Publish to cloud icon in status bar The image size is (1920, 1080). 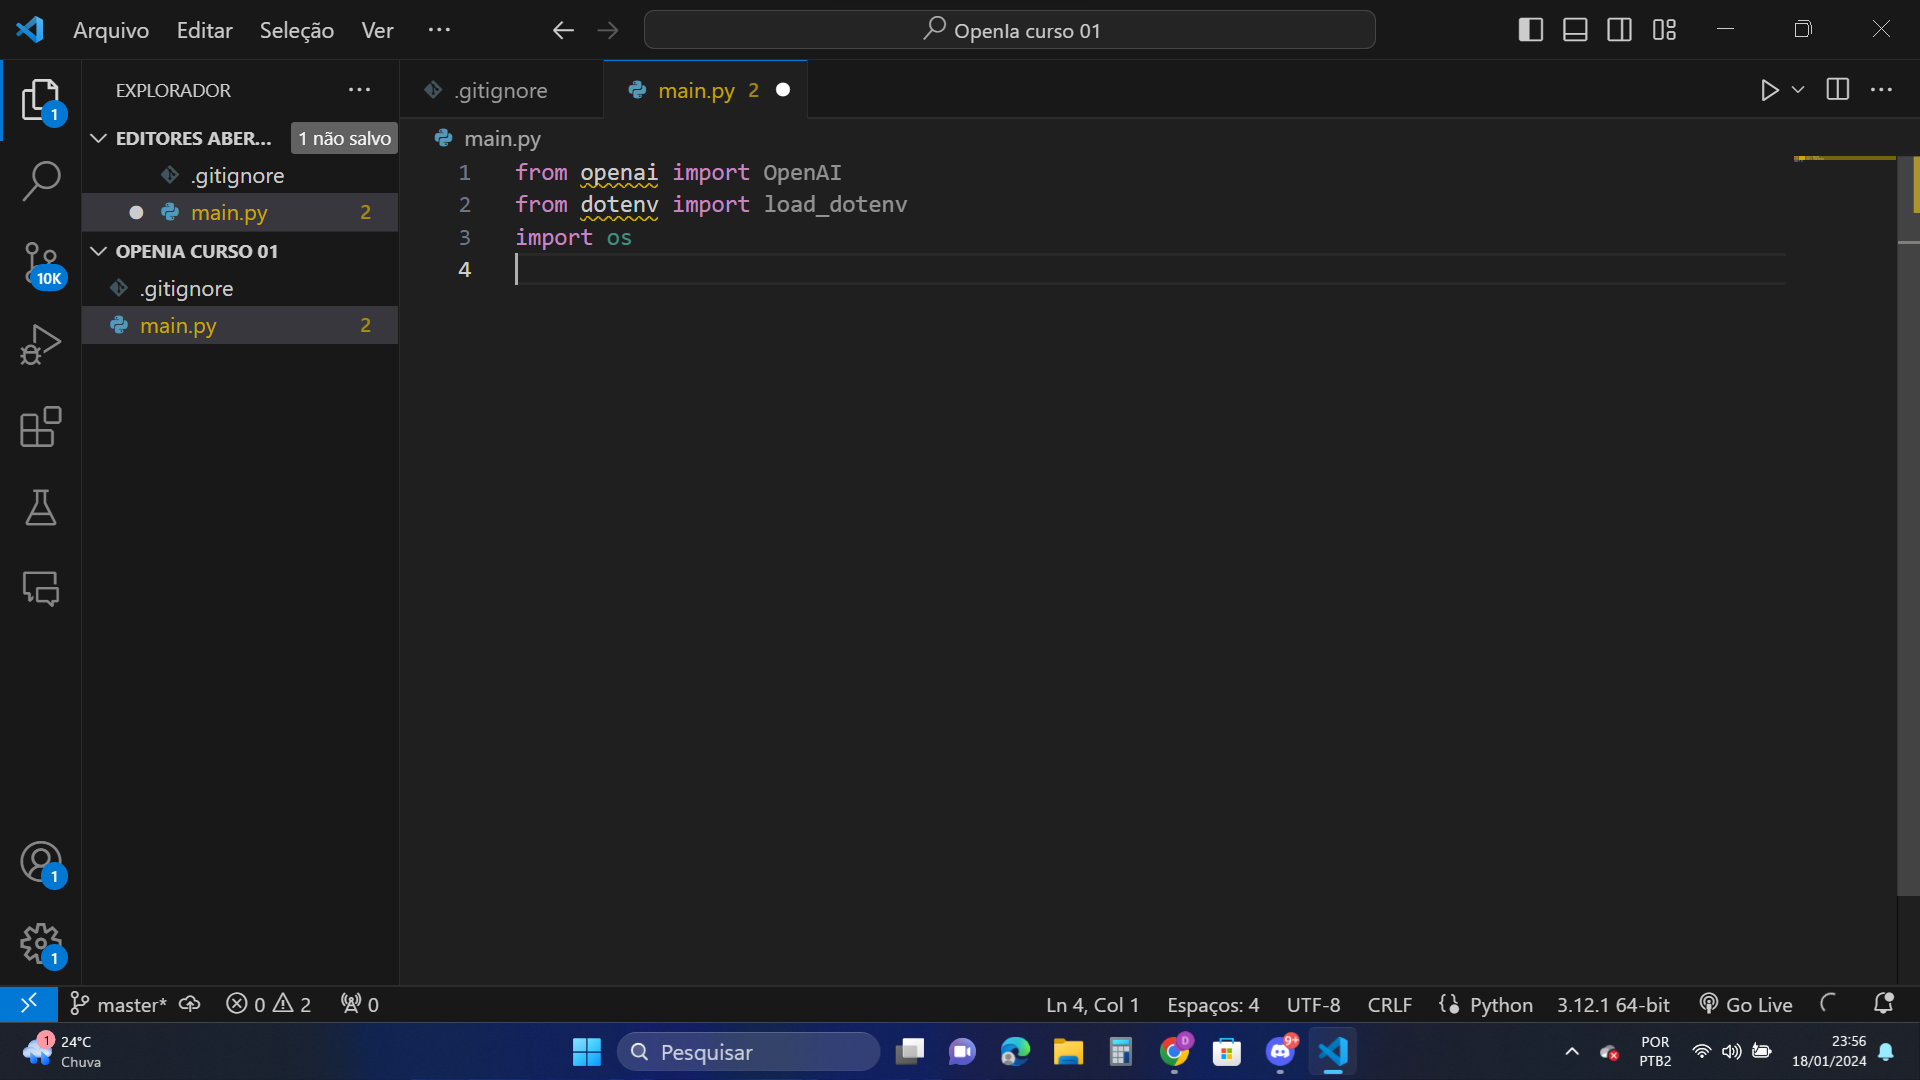point(189,1004)
